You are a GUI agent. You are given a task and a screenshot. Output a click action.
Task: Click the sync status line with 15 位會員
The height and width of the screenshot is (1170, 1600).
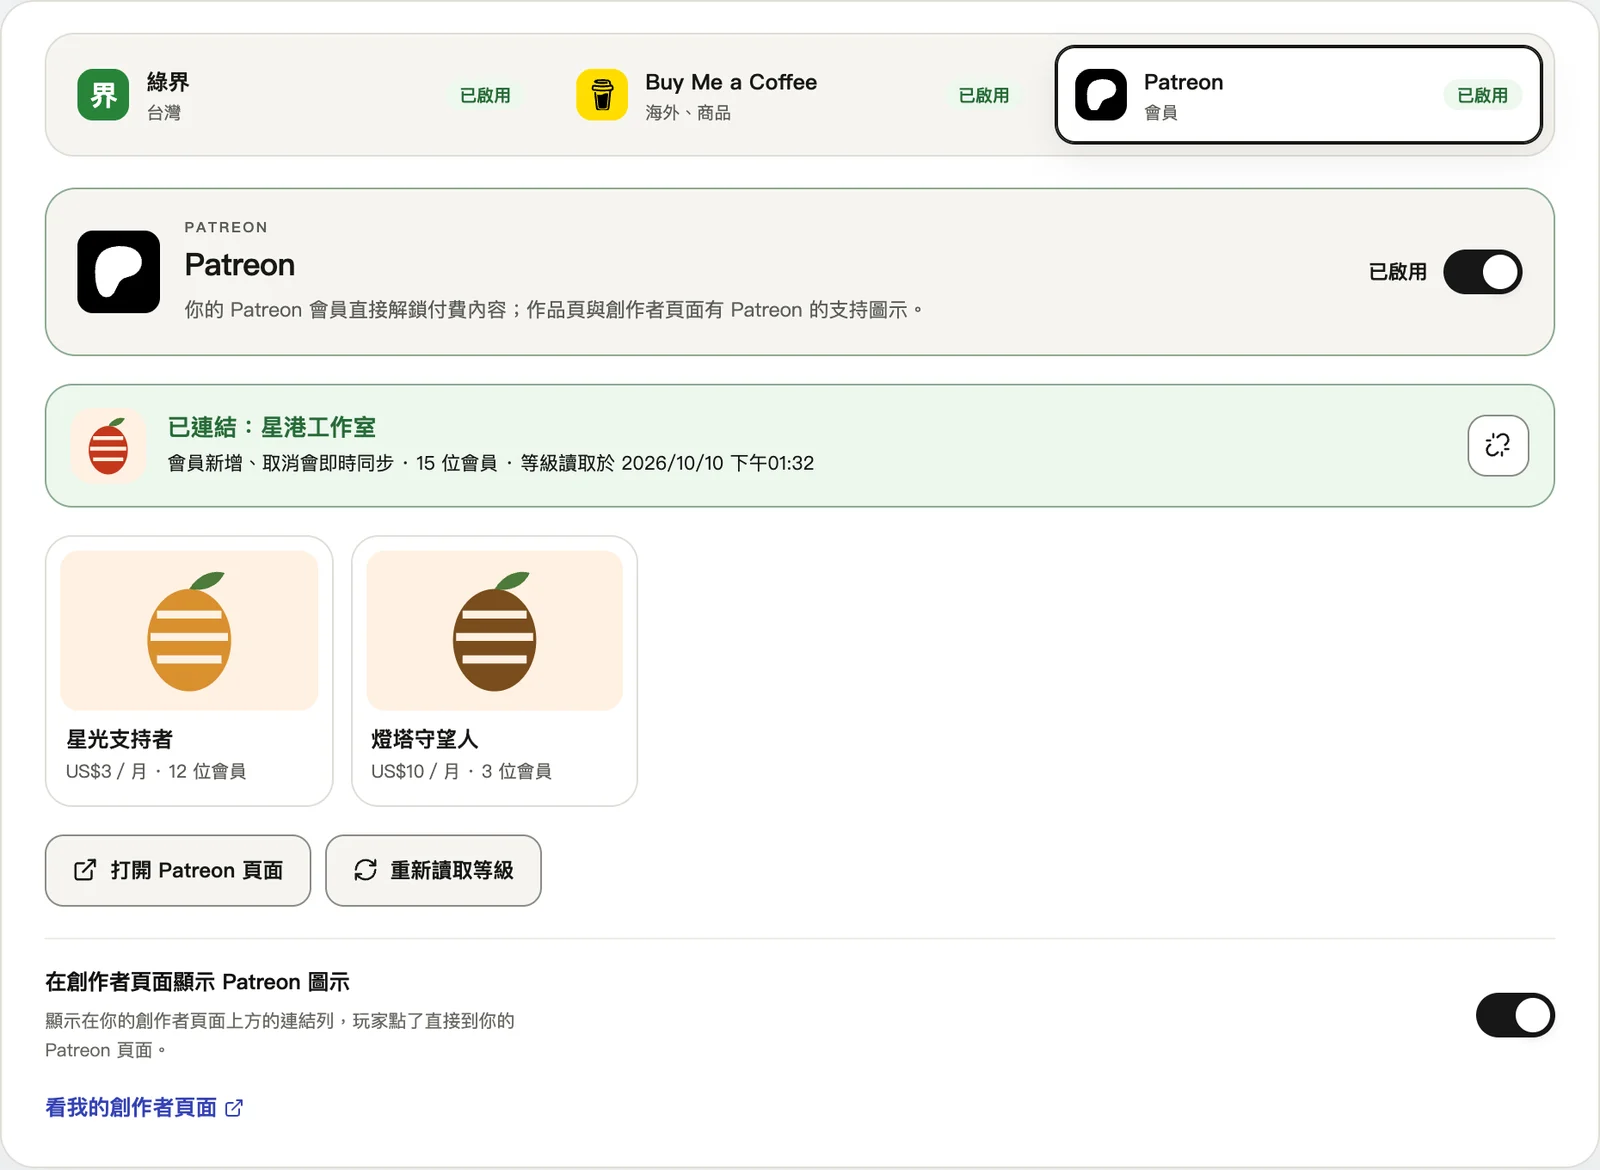[x=491, y=463]
